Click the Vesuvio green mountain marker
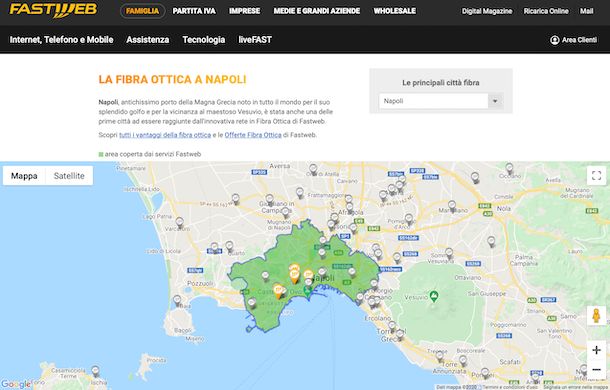This screenshot has width=610, height=390. [434, 296]
